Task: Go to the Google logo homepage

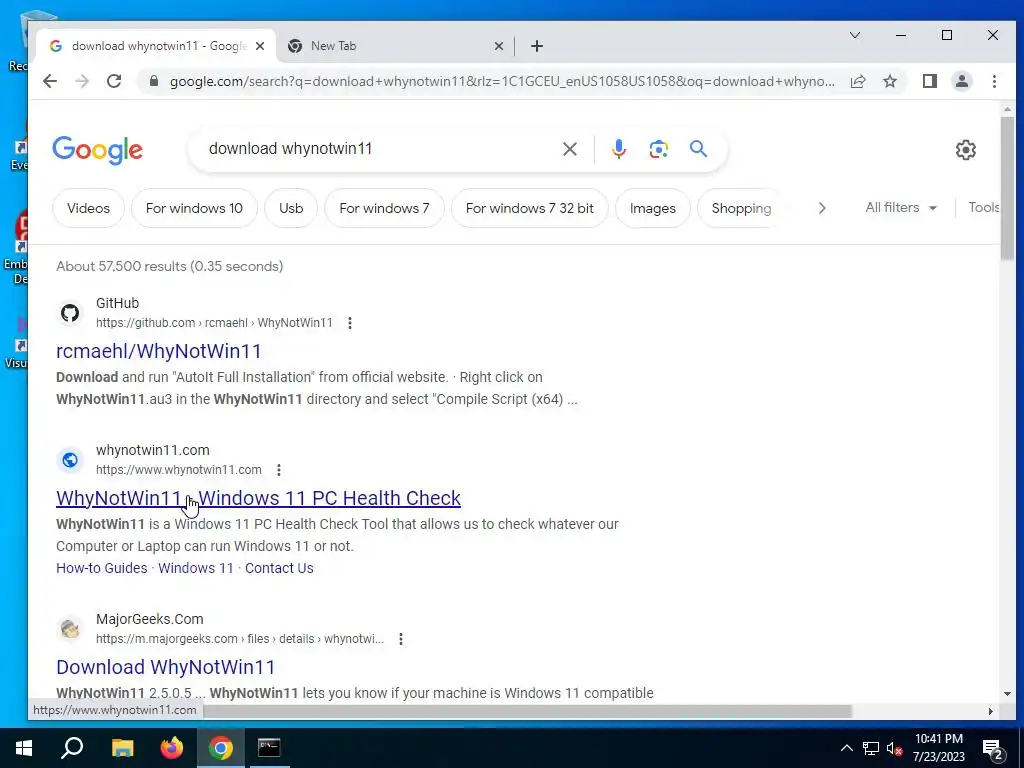Action: pyautogui.click(x=97, y=150)
